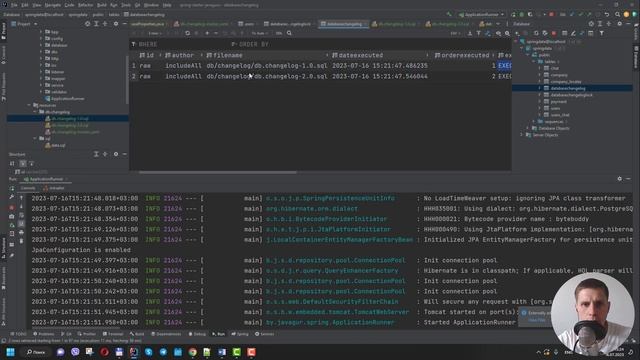Delete row with the minus icon in grid toolbar
Screen dimensions: 640x360
tap(216, 33)
